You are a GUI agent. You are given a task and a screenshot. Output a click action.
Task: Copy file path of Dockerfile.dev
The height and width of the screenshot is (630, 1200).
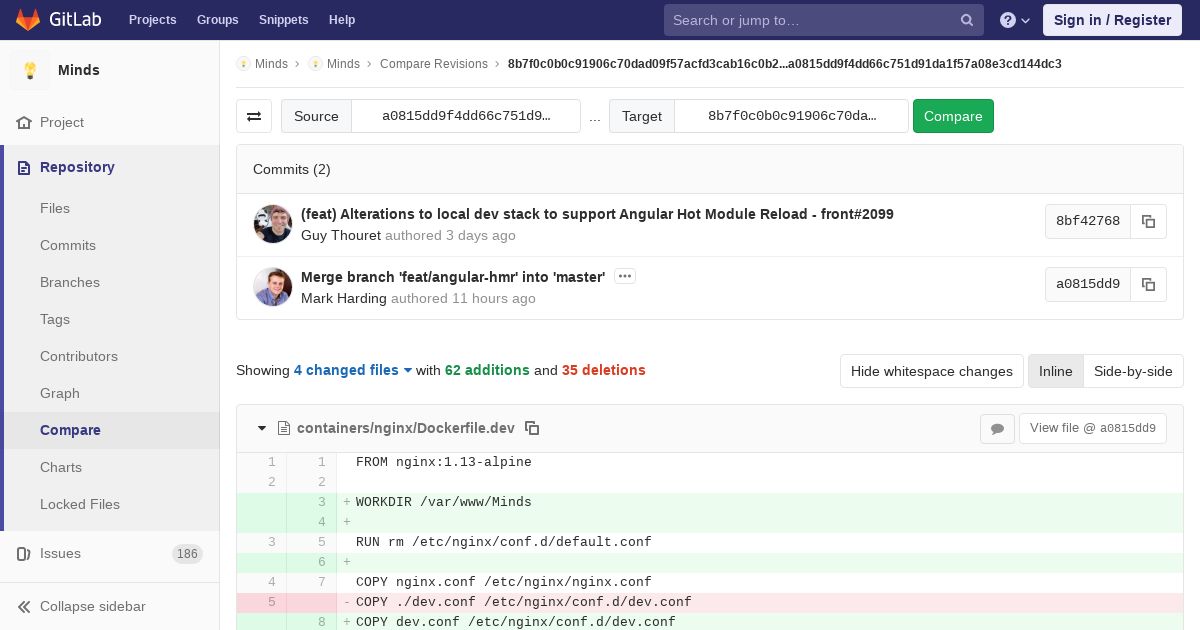tap(532, 428)
